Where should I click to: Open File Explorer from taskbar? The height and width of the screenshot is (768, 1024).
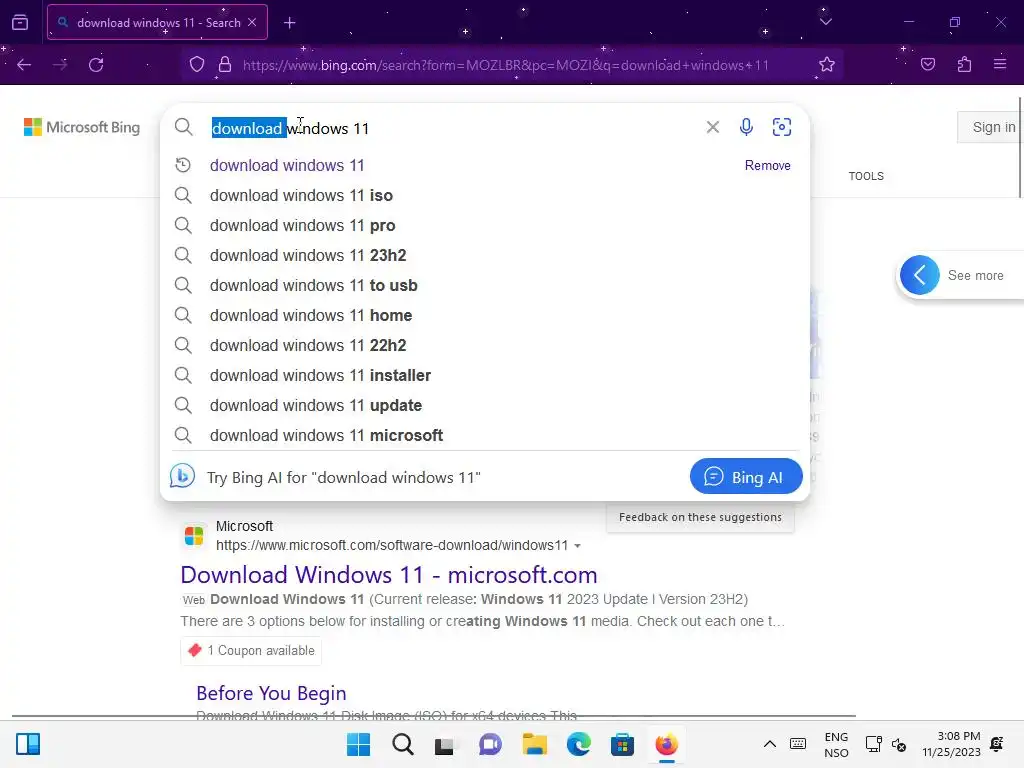pyautogui.click(x=534, y=744)
